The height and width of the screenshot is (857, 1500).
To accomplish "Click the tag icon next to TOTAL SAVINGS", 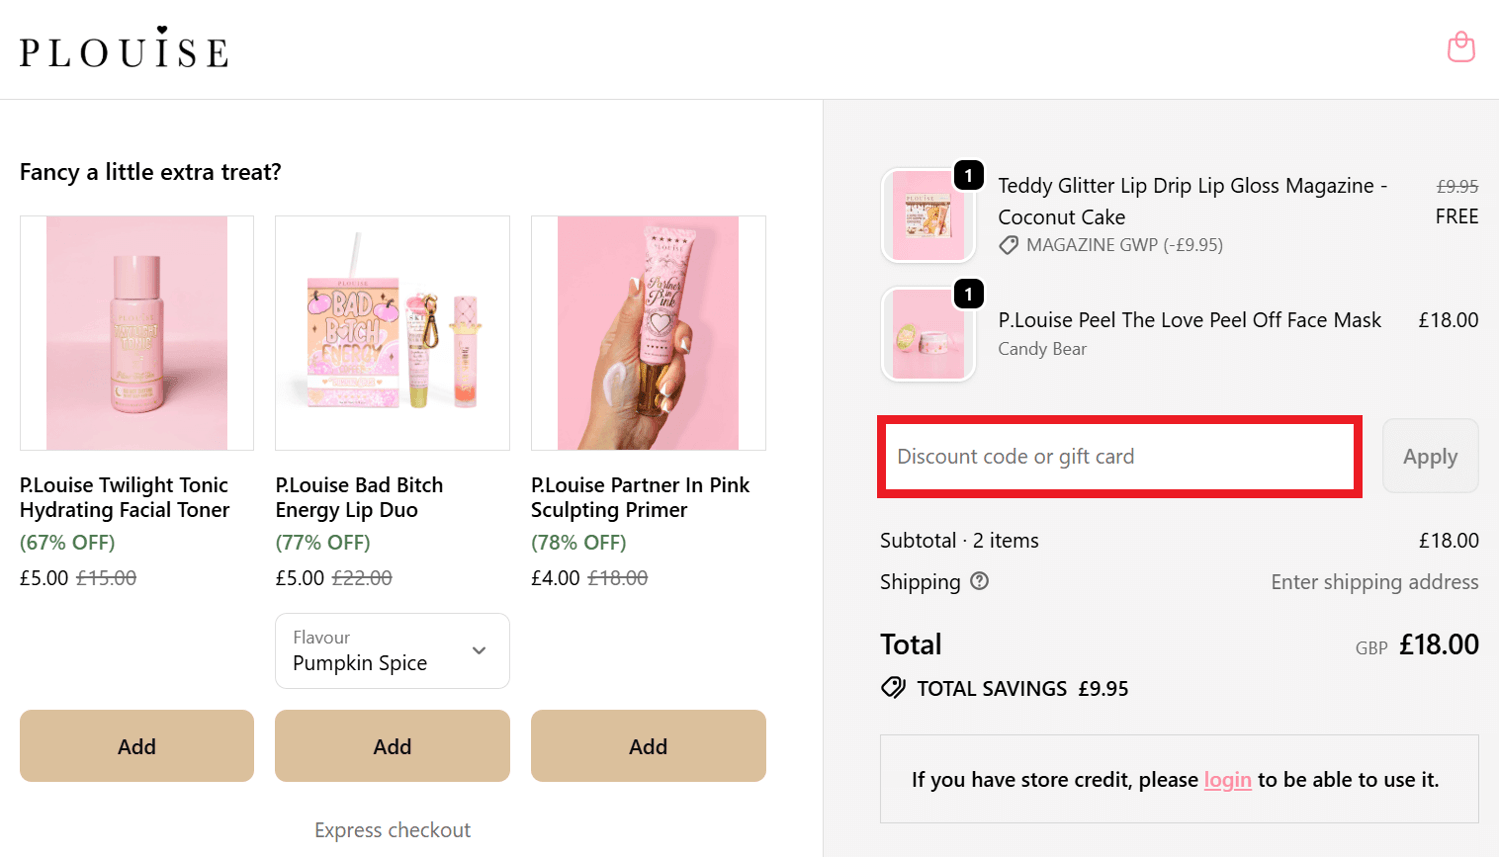I will (893, 687).
